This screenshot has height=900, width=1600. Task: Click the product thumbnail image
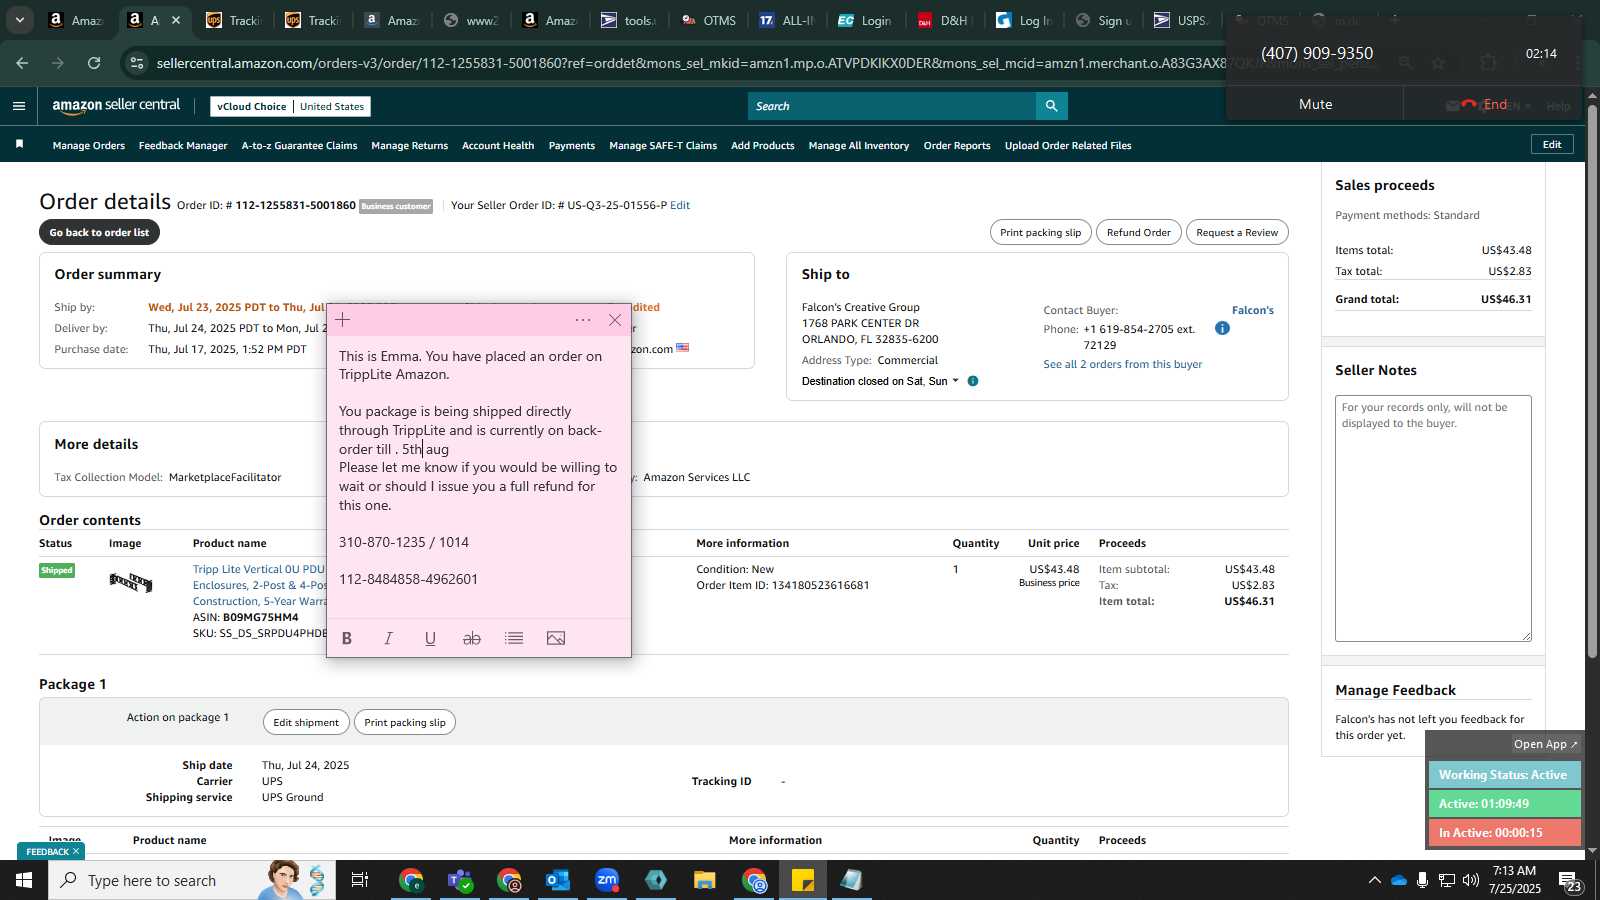pos(131,582)
